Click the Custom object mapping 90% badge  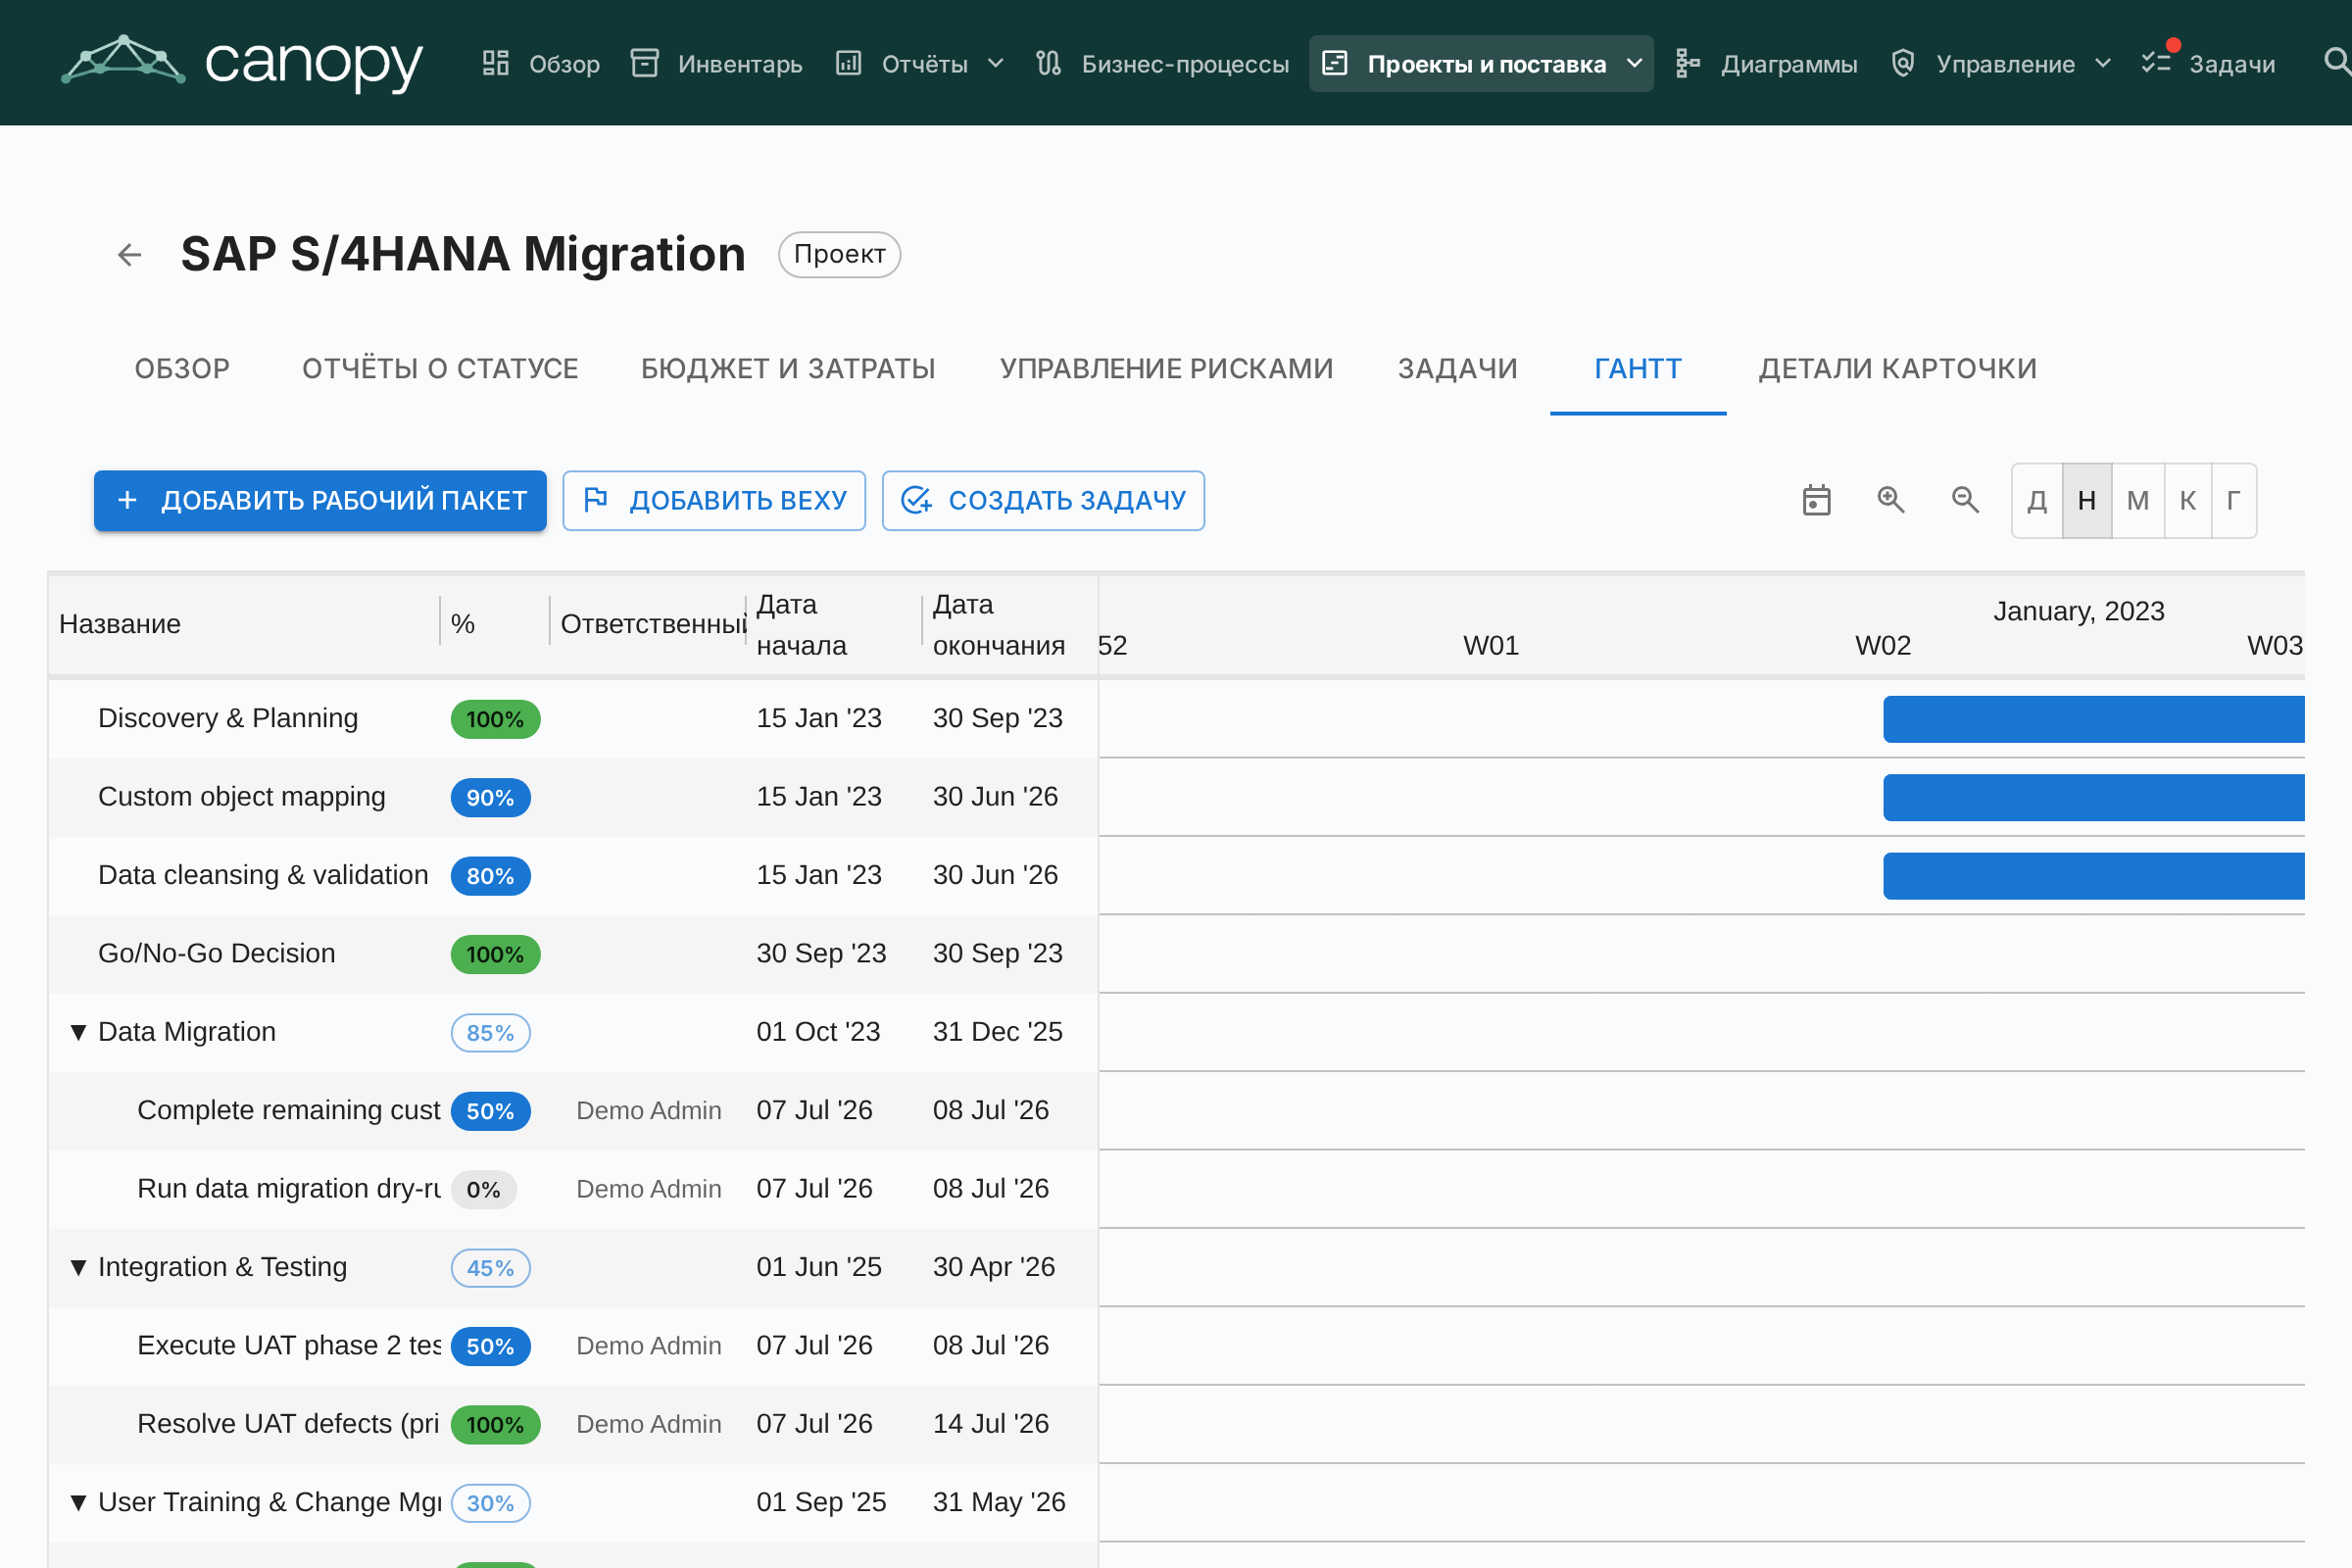(490, 797)
